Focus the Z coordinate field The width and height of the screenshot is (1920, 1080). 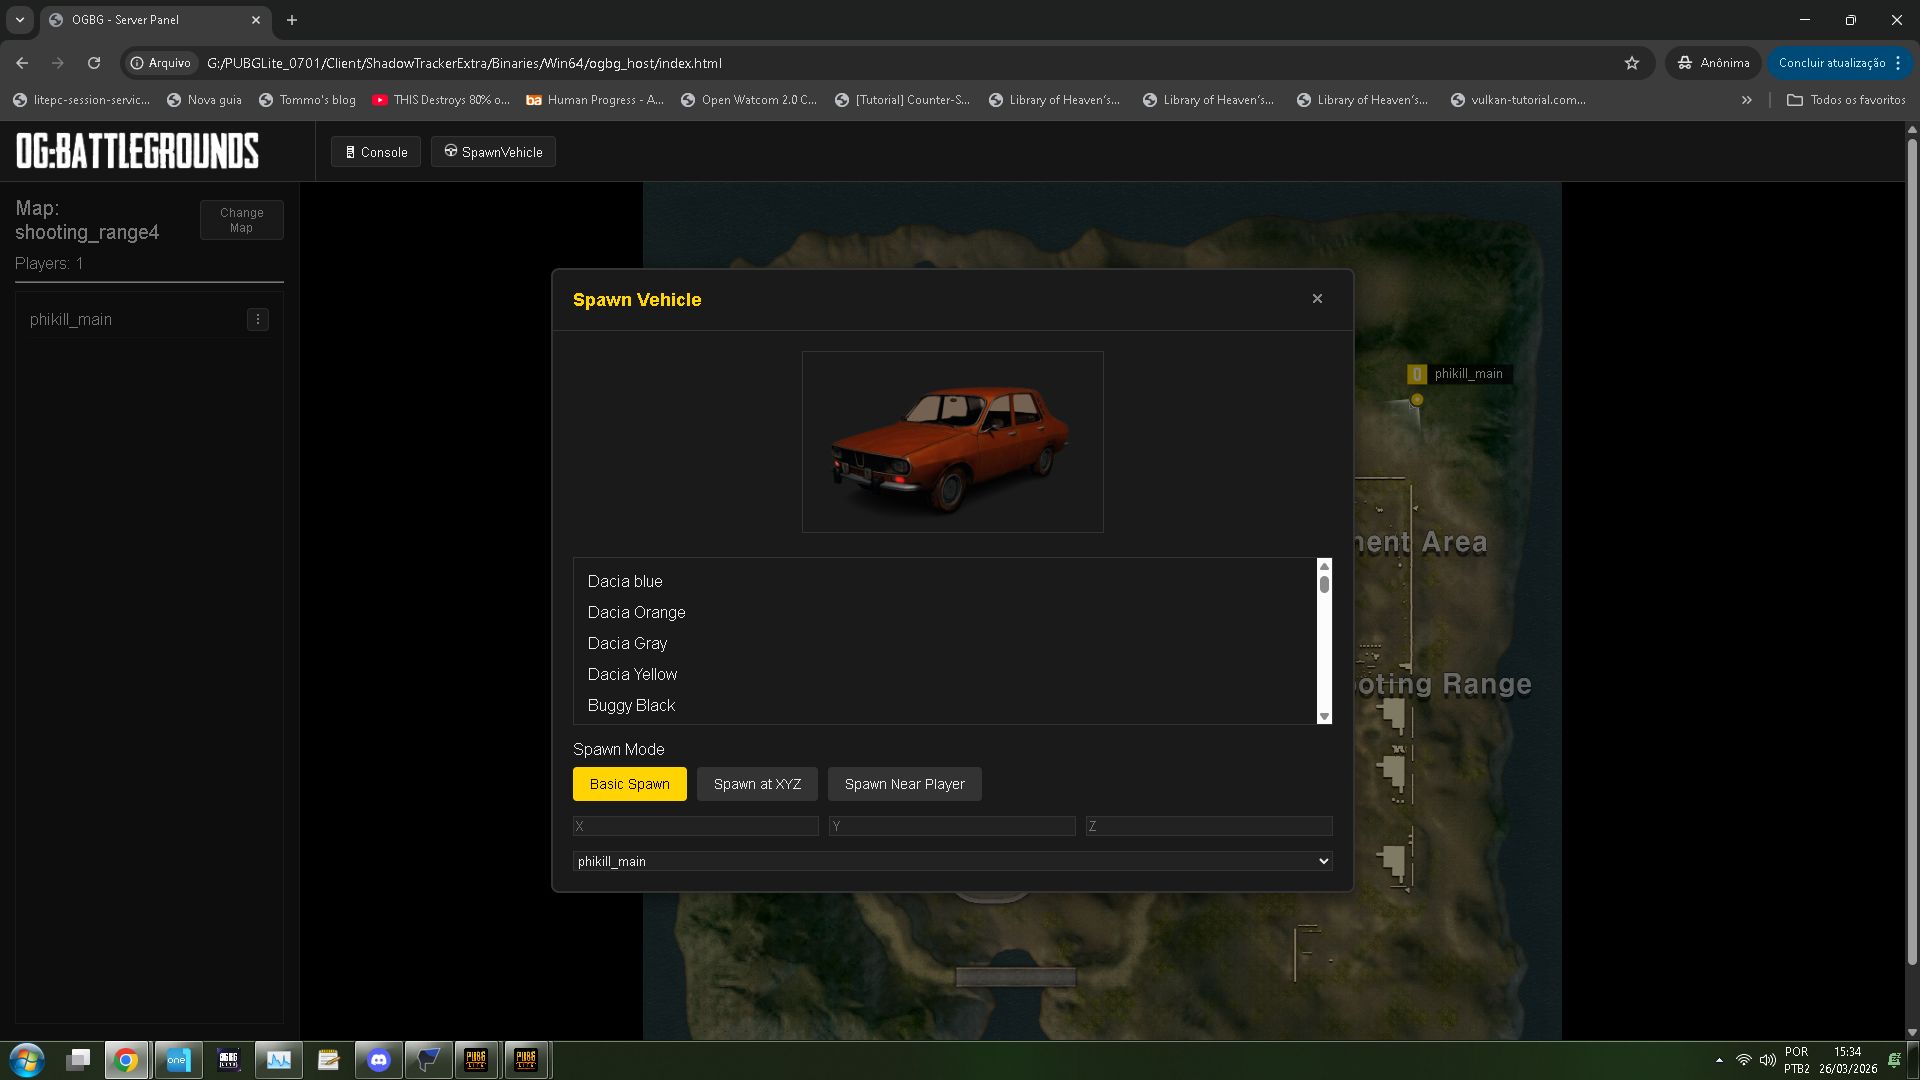coord(1209,826)
